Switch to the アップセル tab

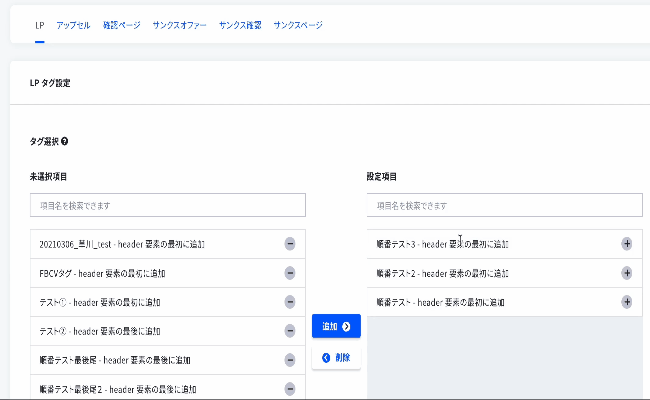[73, 24]
